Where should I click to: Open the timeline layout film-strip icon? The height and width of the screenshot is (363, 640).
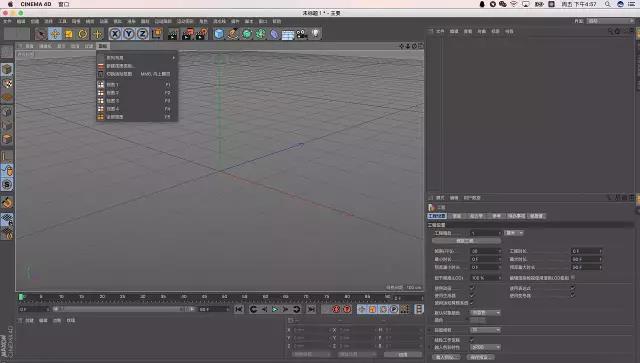tap(419, 309)
